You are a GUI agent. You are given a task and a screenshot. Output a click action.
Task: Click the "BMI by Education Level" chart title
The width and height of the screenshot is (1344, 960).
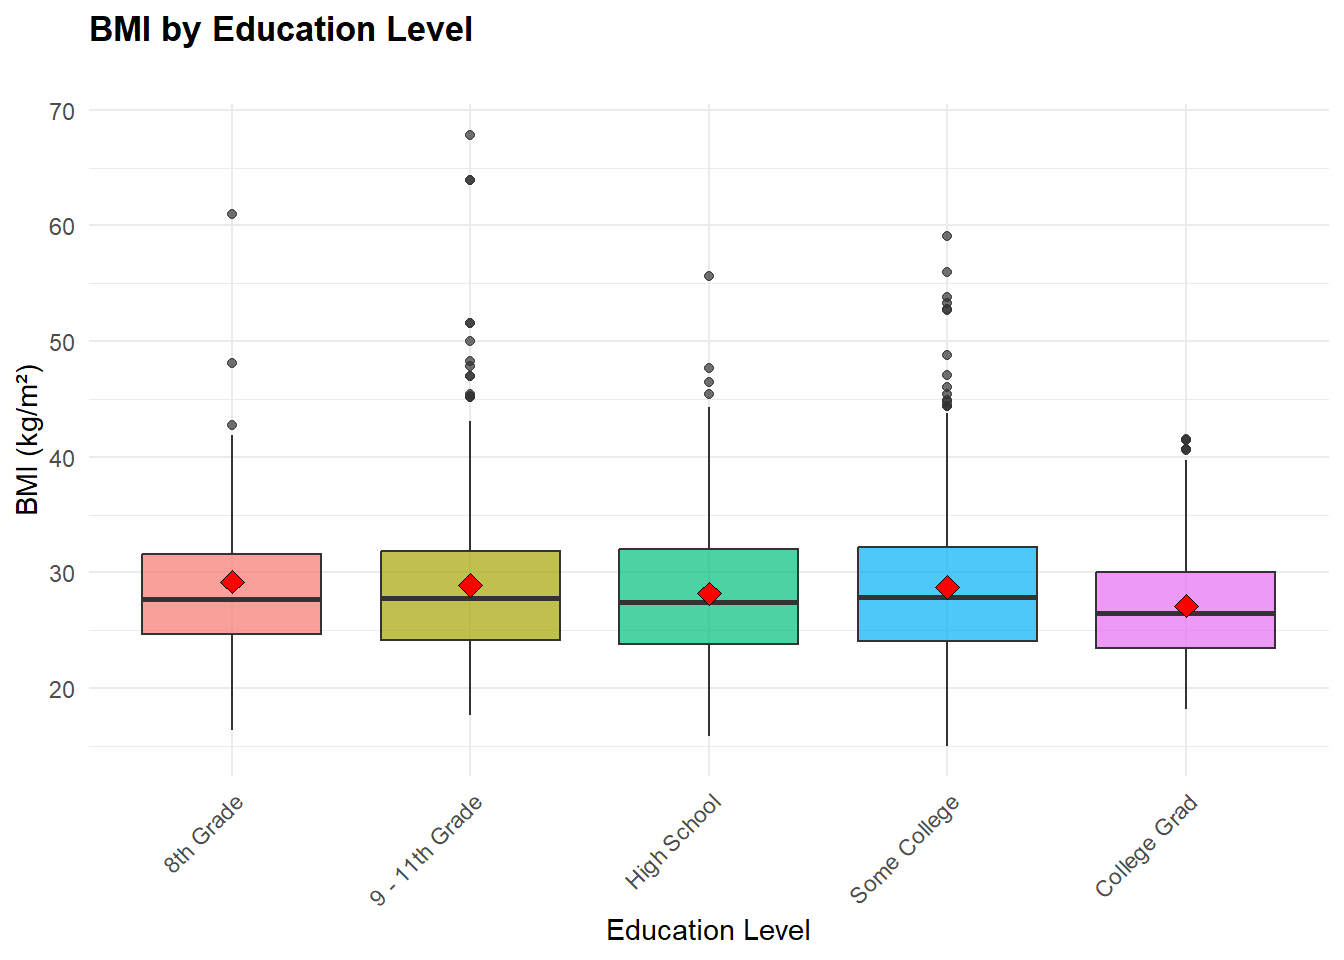(x=281, y=30)
